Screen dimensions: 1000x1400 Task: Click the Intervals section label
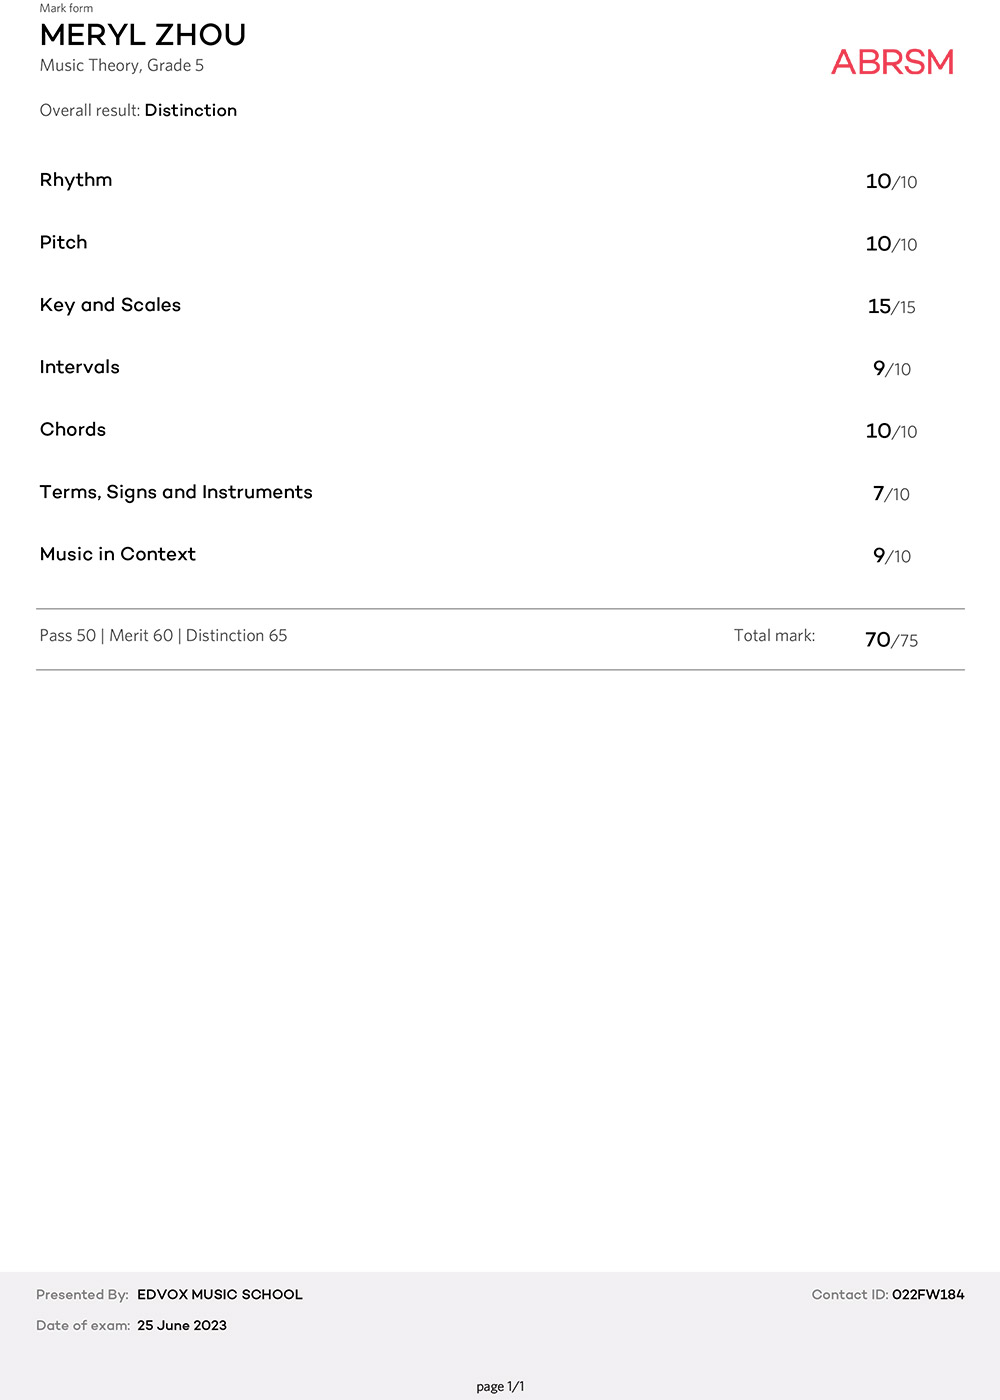(x=80, y=367)
